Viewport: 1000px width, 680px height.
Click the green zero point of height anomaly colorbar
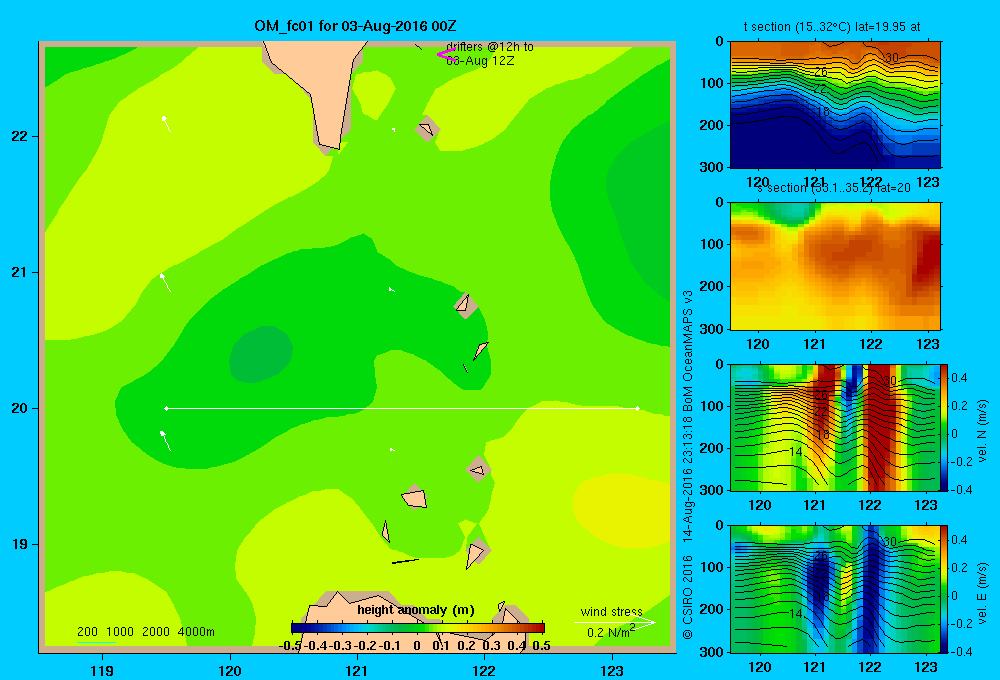(418, 628)
